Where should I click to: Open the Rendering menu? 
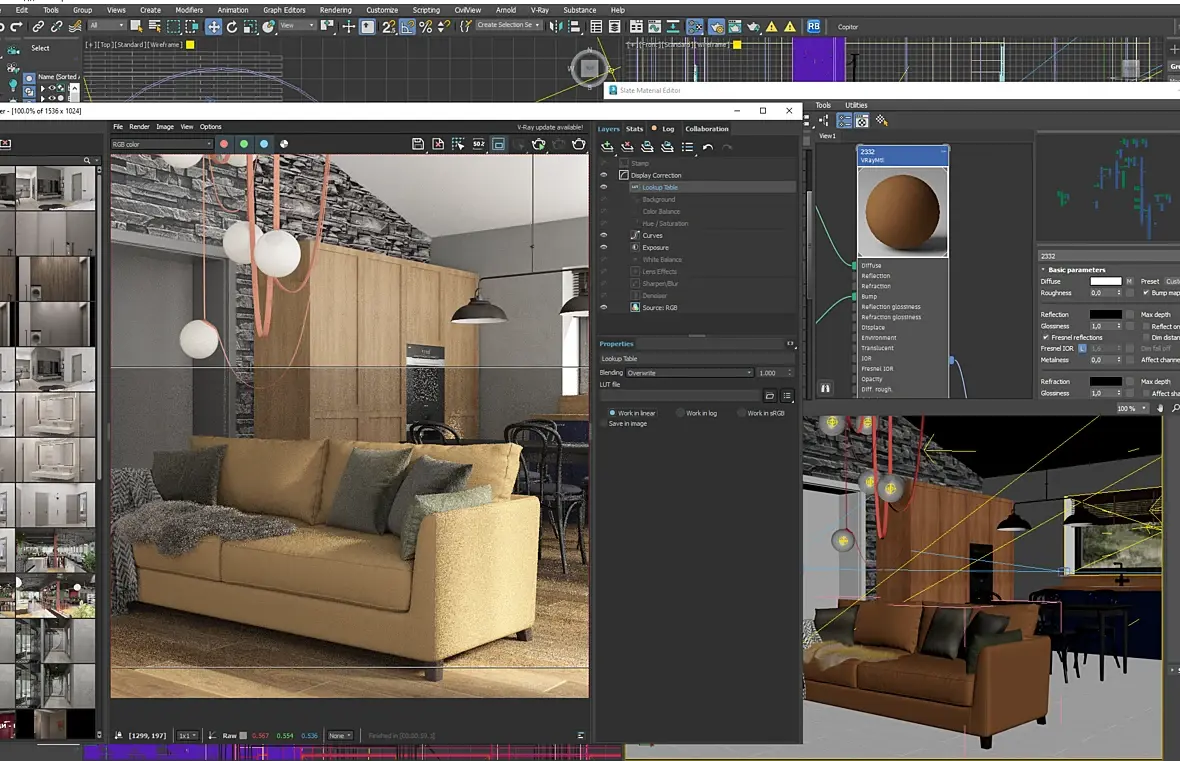(335, 10)
